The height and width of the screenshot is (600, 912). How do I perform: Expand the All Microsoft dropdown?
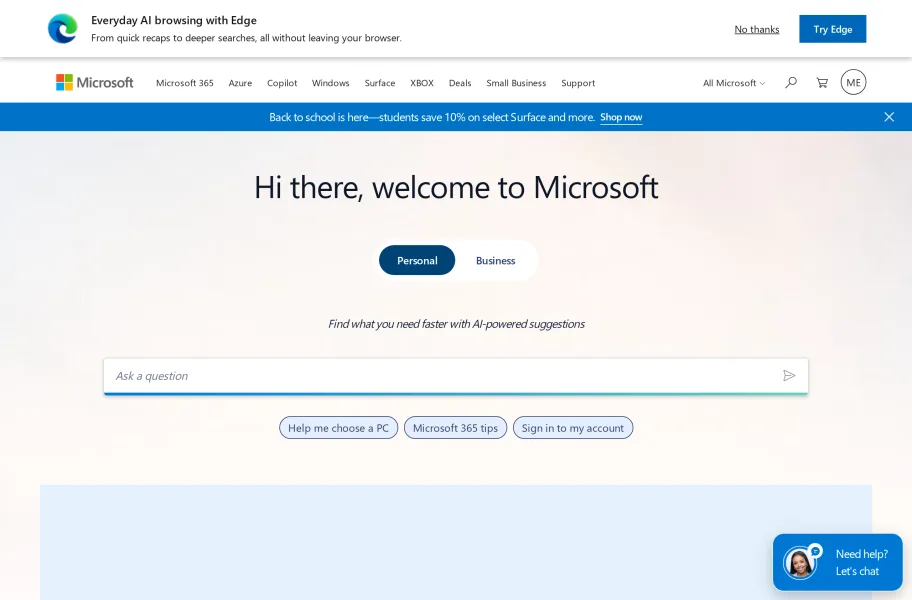click(x=734, y=83)
